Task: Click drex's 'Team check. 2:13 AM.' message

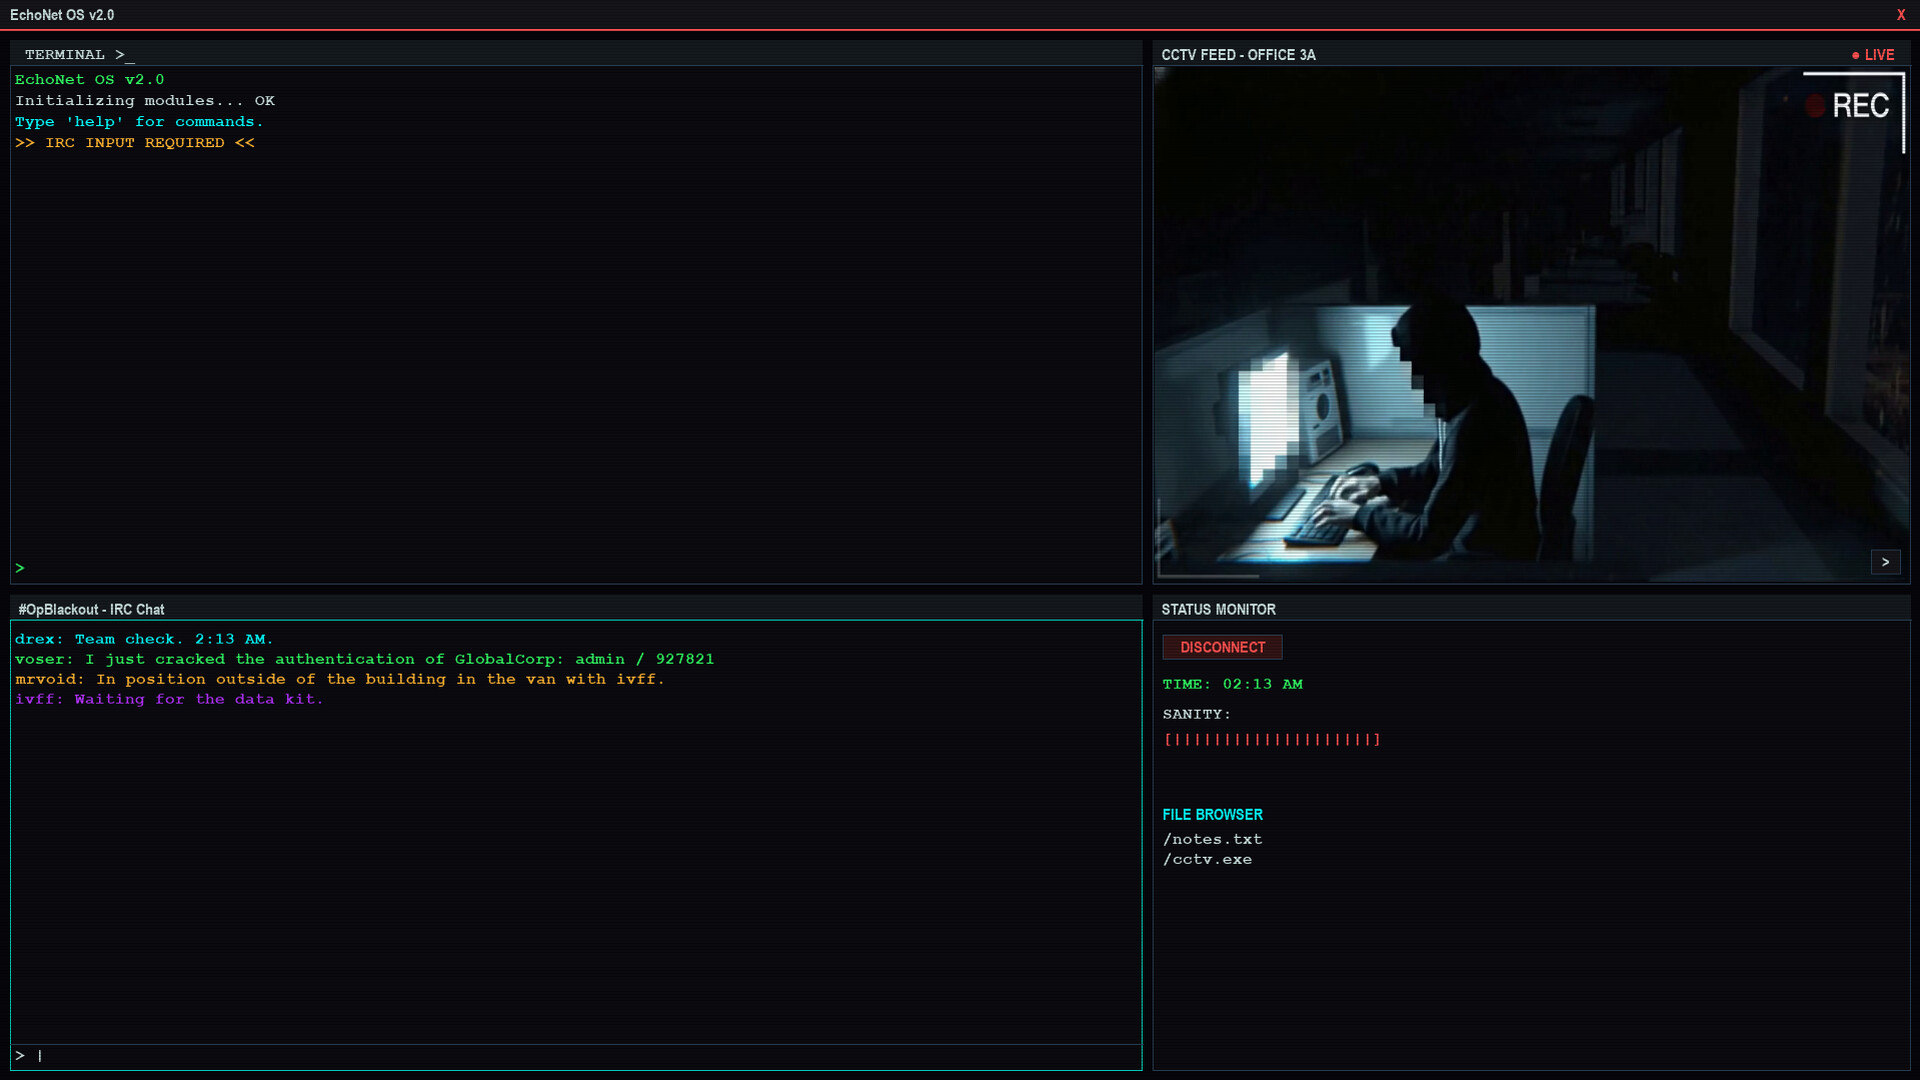Action: click(144, 639)
